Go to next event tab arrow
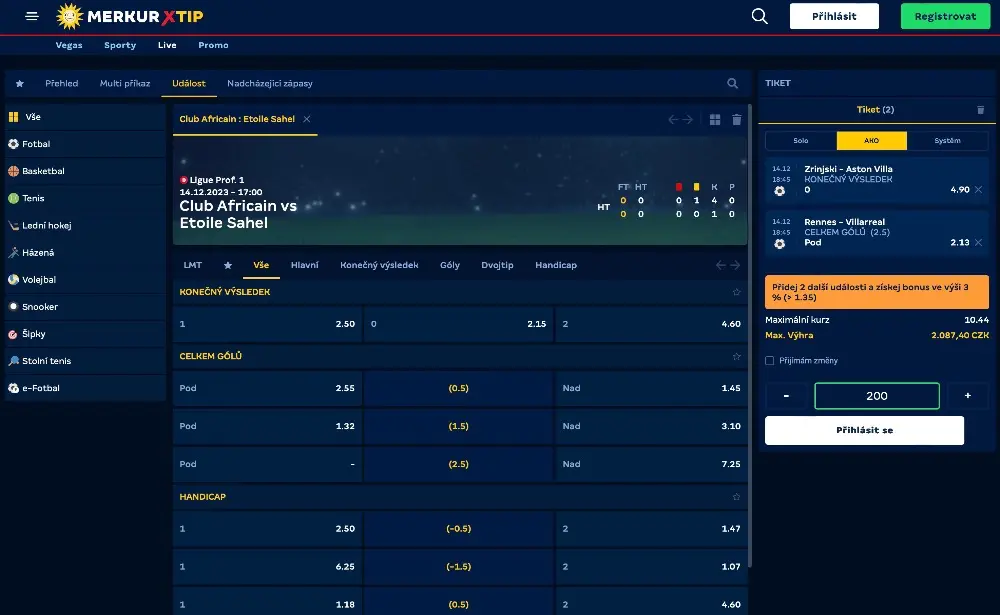Viewport: 1000px width, 615px height. pos(688,119)
